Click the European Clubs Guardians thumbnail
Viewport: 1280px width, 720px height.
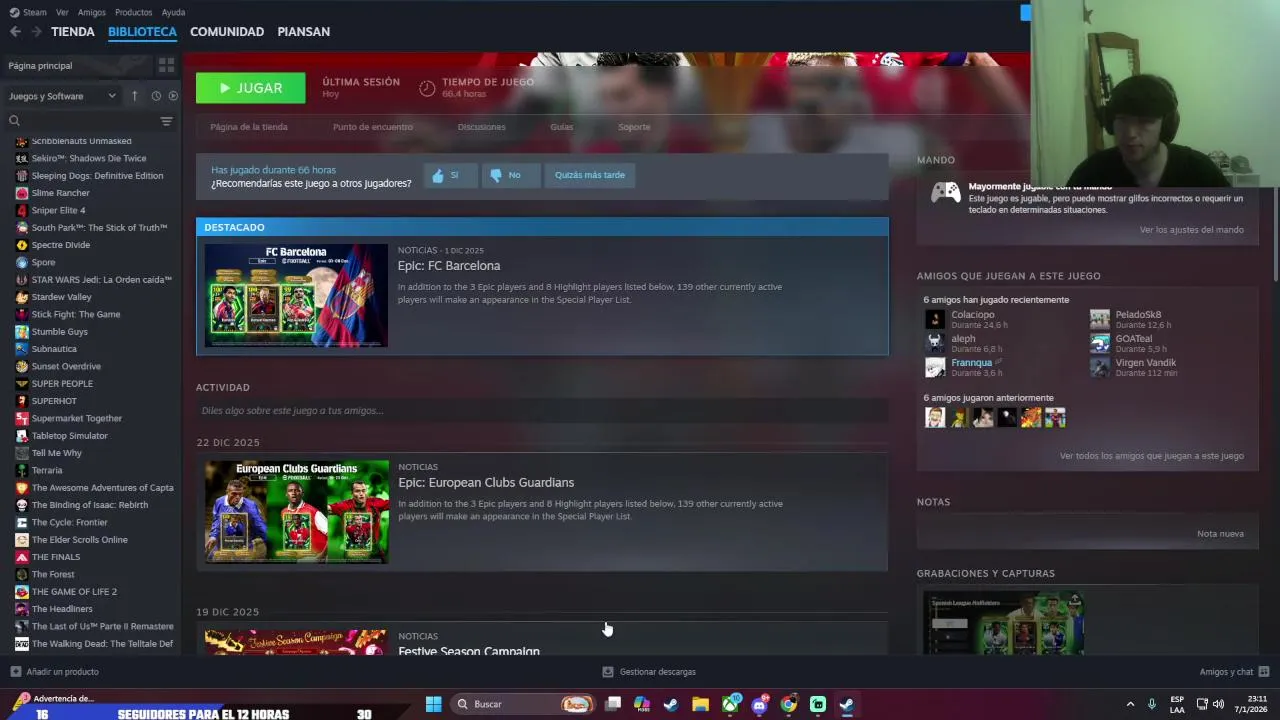click(297, 512)
